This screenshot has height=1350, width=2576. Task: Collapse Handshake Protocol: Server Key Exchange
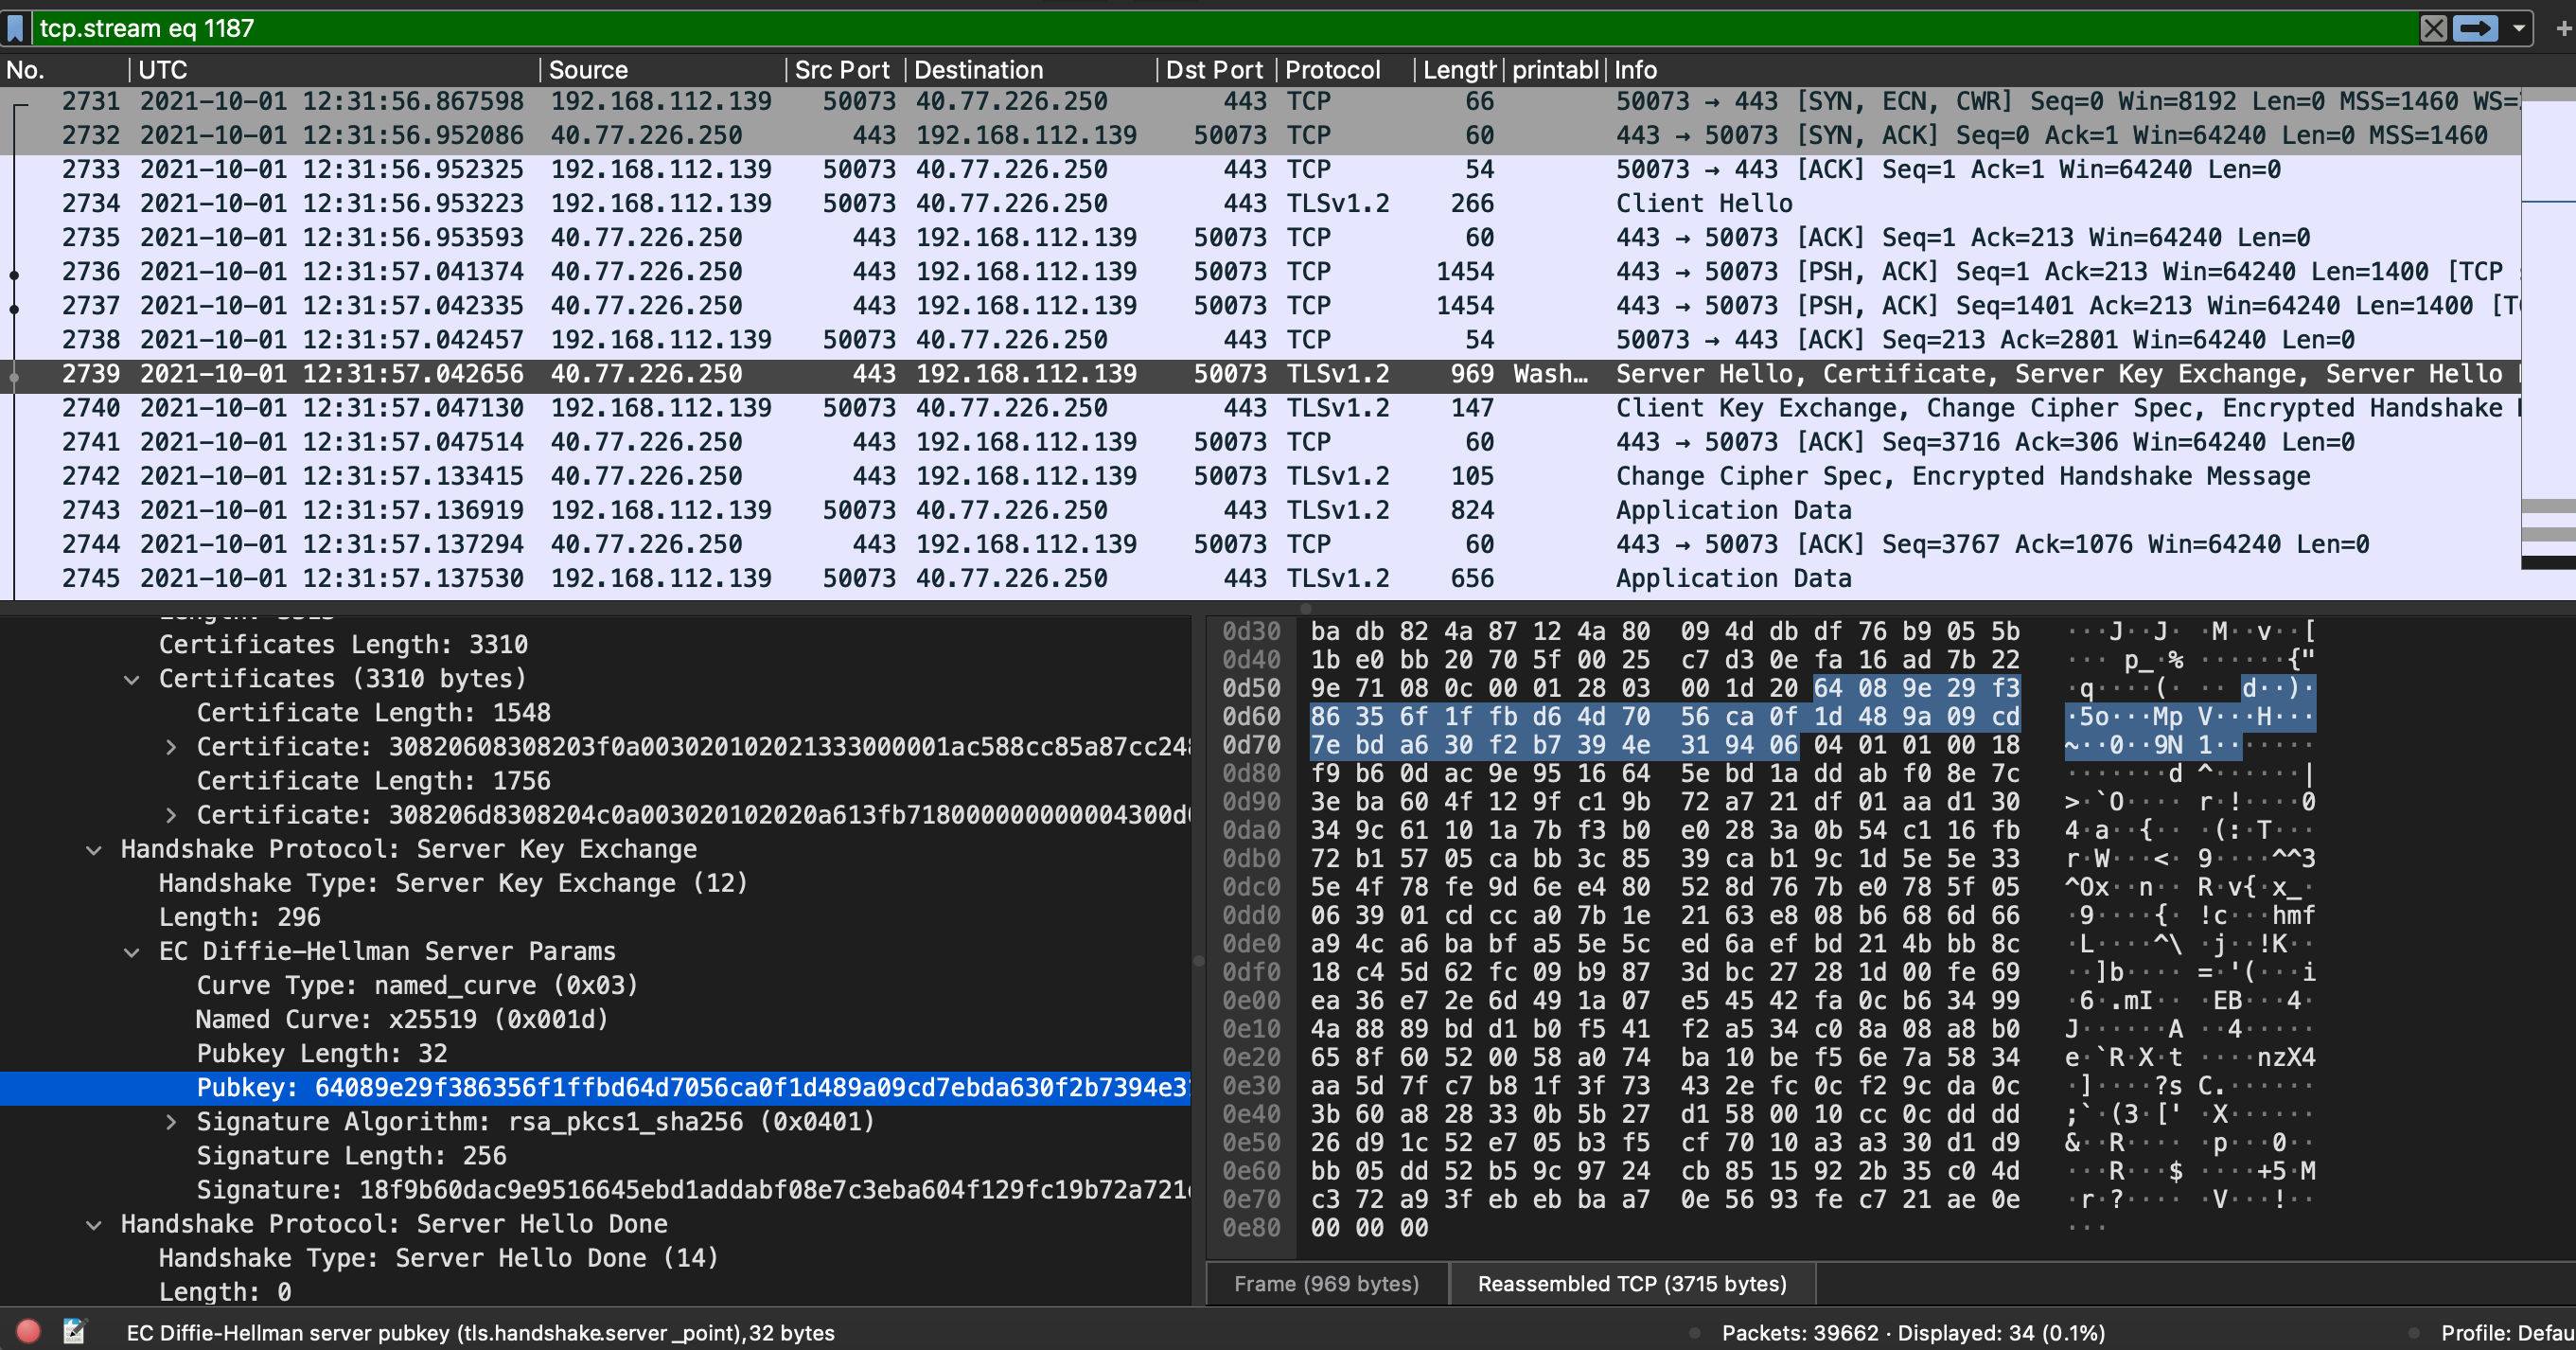[x=93, y=850]
